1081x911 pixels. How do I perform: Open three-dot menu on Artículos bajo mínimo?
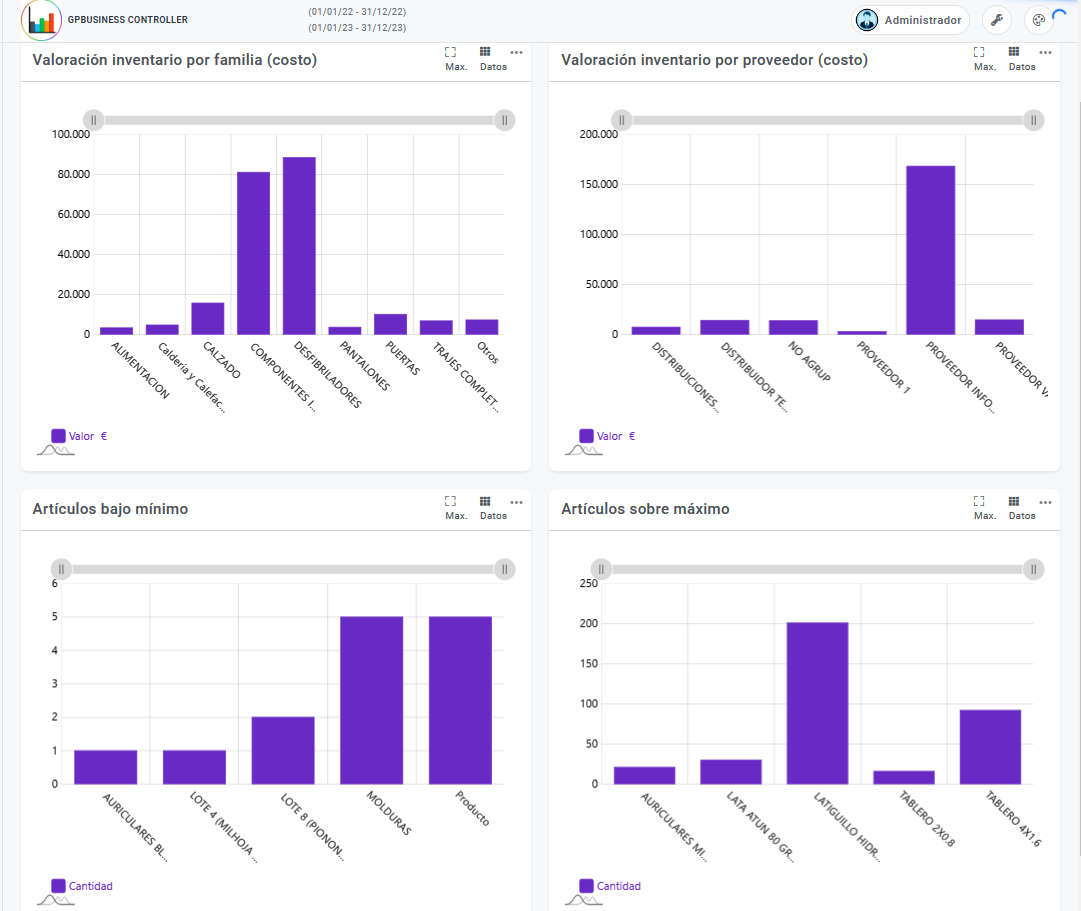click(x=516, y=501)
